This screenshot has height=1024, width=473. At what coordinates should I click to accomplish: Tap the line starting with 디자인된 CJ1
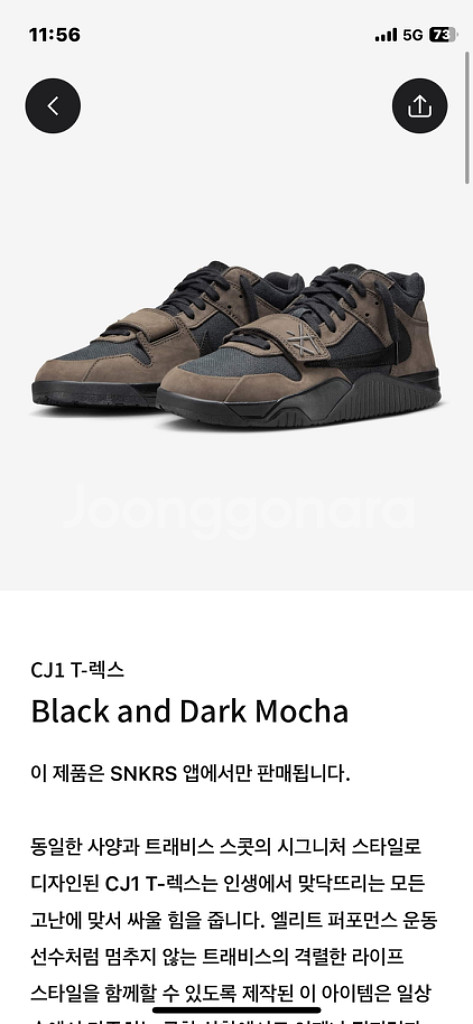click(227, 884)
